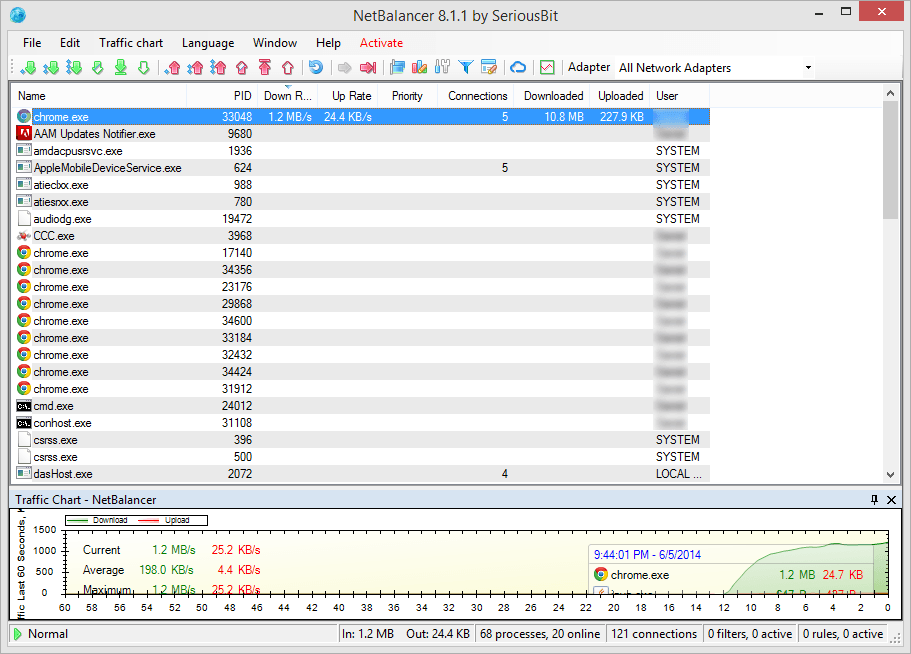The image size is (911, 654).
Task: Select the audiodg.exe process row
Action: coord(363,219)
